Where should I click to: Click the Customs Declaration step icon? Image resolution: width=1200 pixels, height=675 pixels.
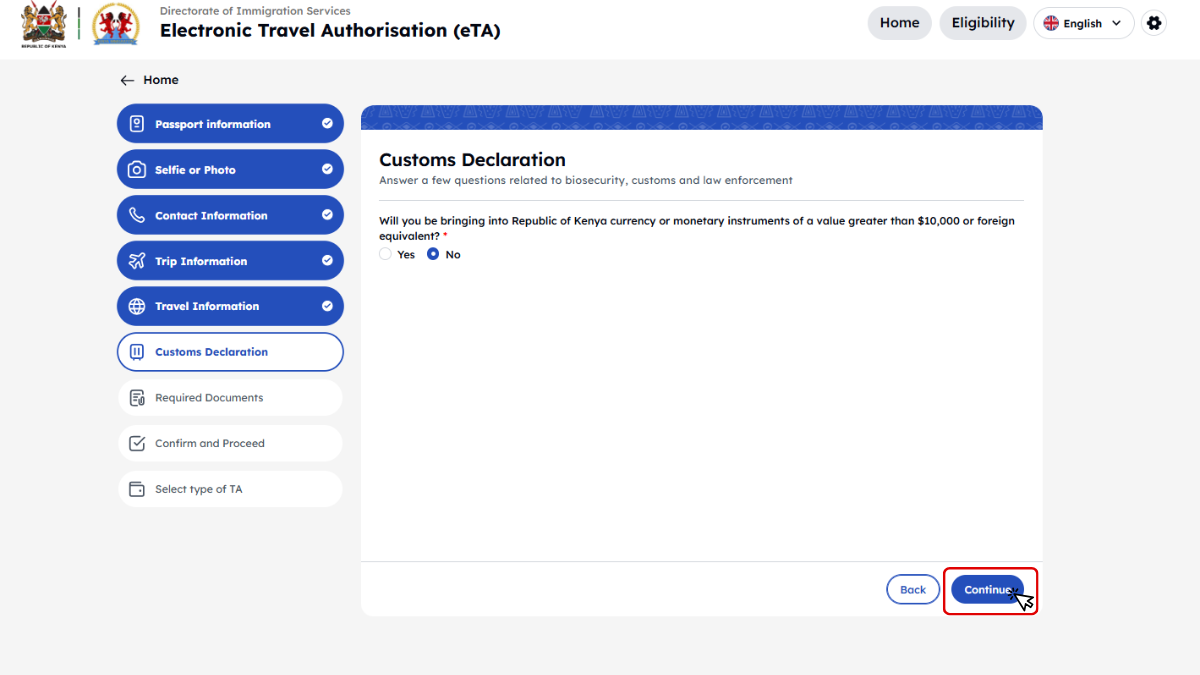click(x=137, y=352)
